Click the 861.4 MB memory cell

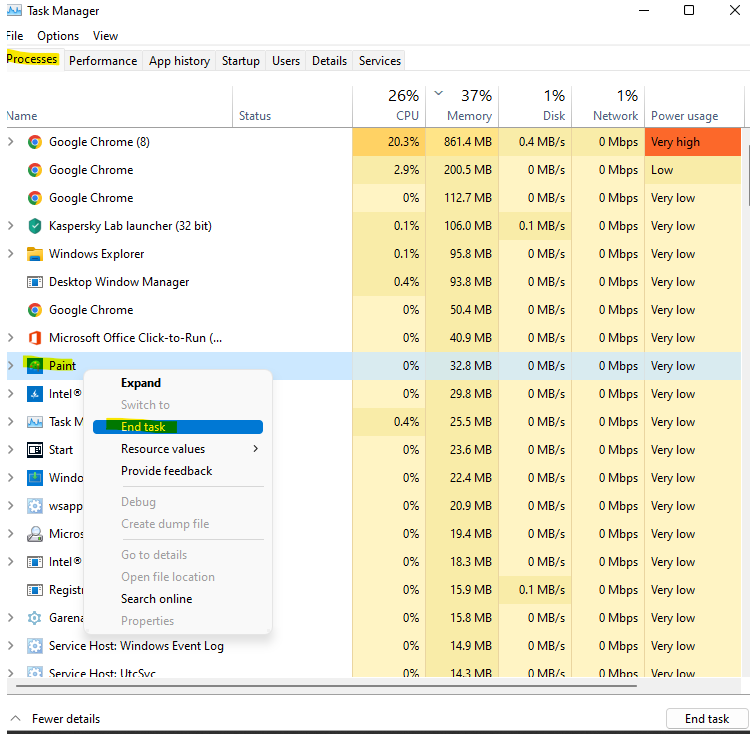point(462,142)
